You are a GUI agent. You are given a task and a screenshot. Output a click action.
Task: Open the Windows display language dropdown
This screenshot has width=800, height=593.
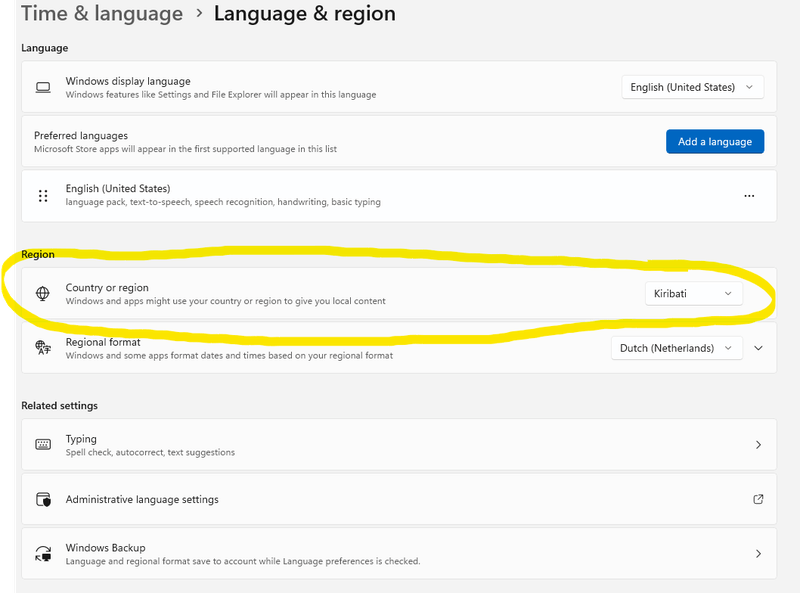(692, 87)
